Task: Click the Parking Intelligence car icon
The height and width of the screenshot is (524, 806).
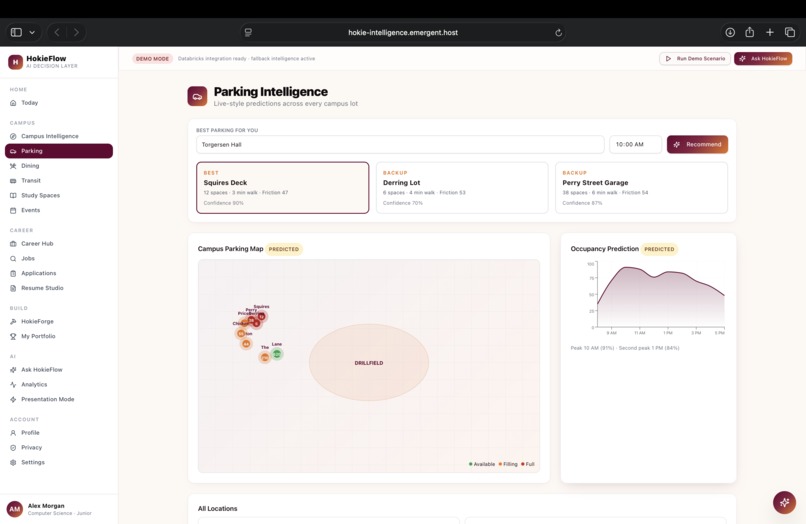Action: point(197,96)
